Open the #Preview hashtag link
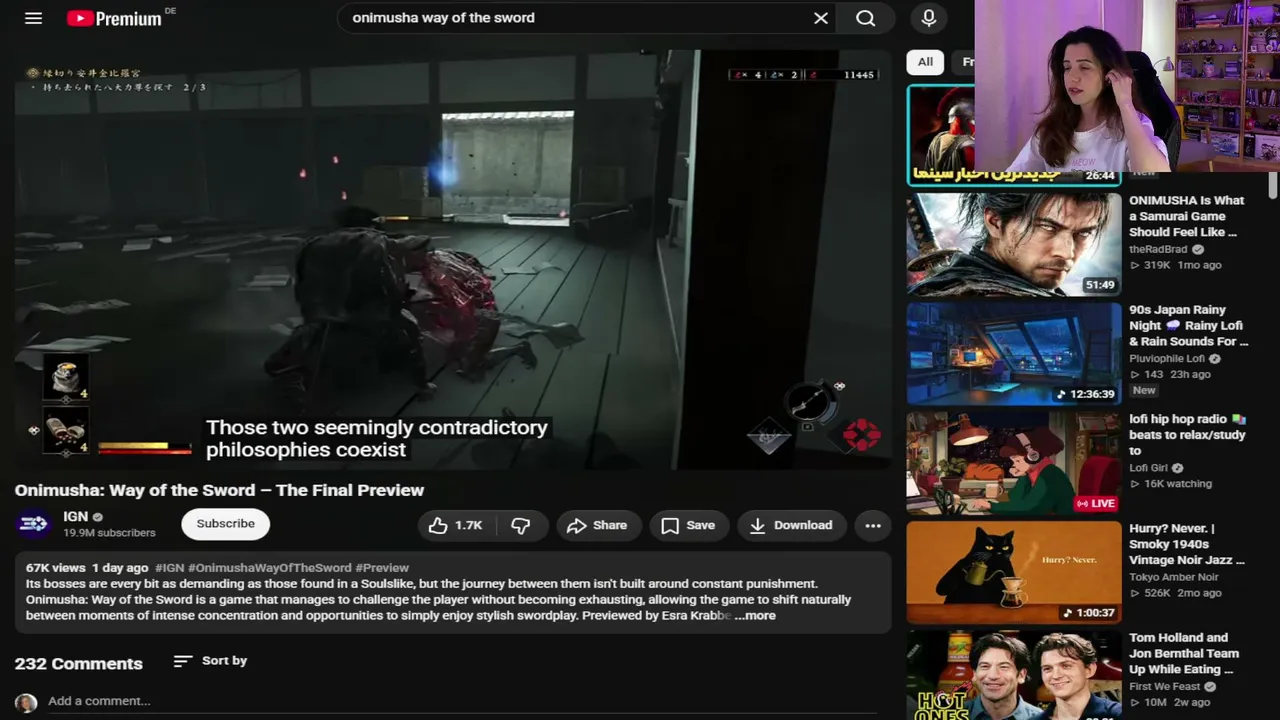This screenshot has height=720, width=1280. click(382, 568)
